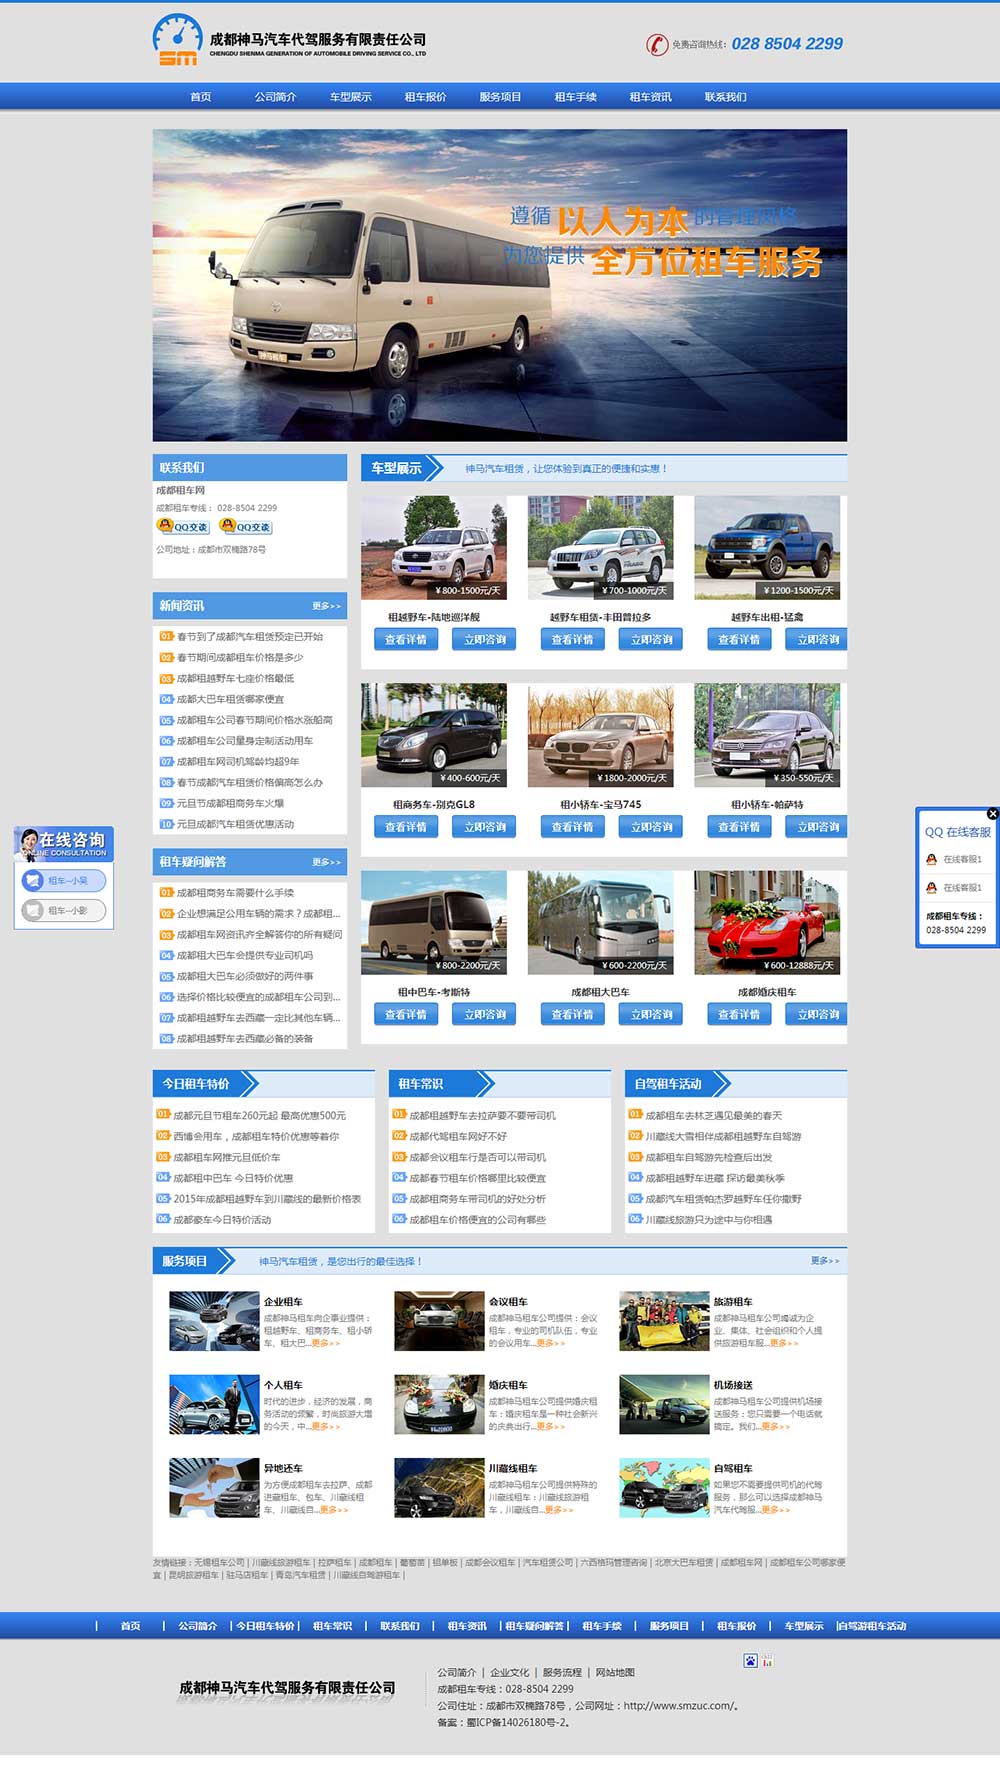This screenshot has width=1000, height=1769.
Task: Click 立即咨询 under 宝马745
Action: tap(651, 827)
